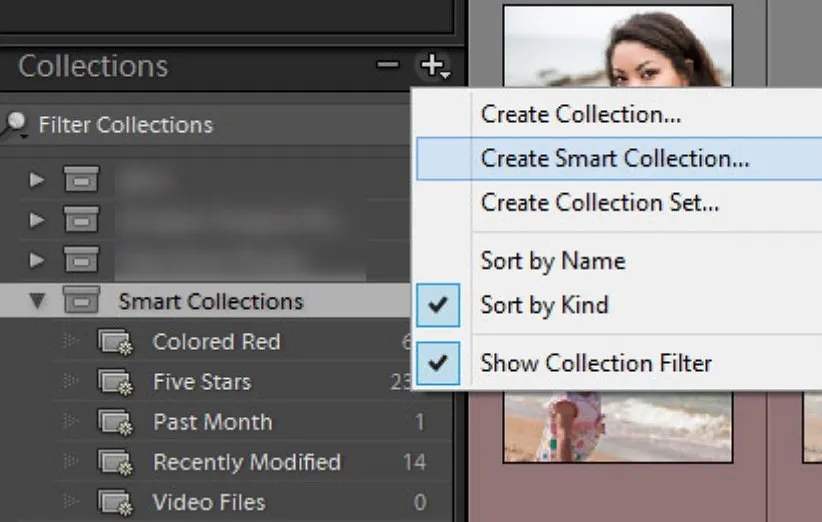Uncheck the Sort by Kind option
Screen dimensions: 822x522
click(x=437, y=305)
